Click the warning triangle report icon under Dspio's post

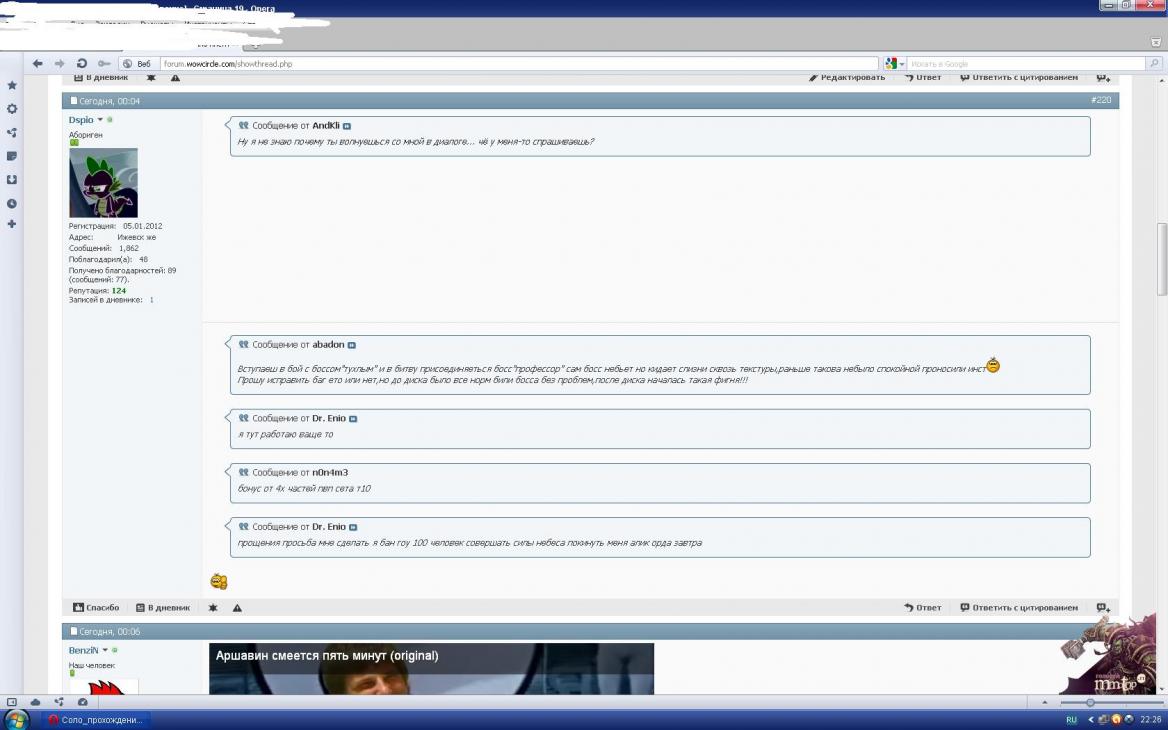[237, 608]
